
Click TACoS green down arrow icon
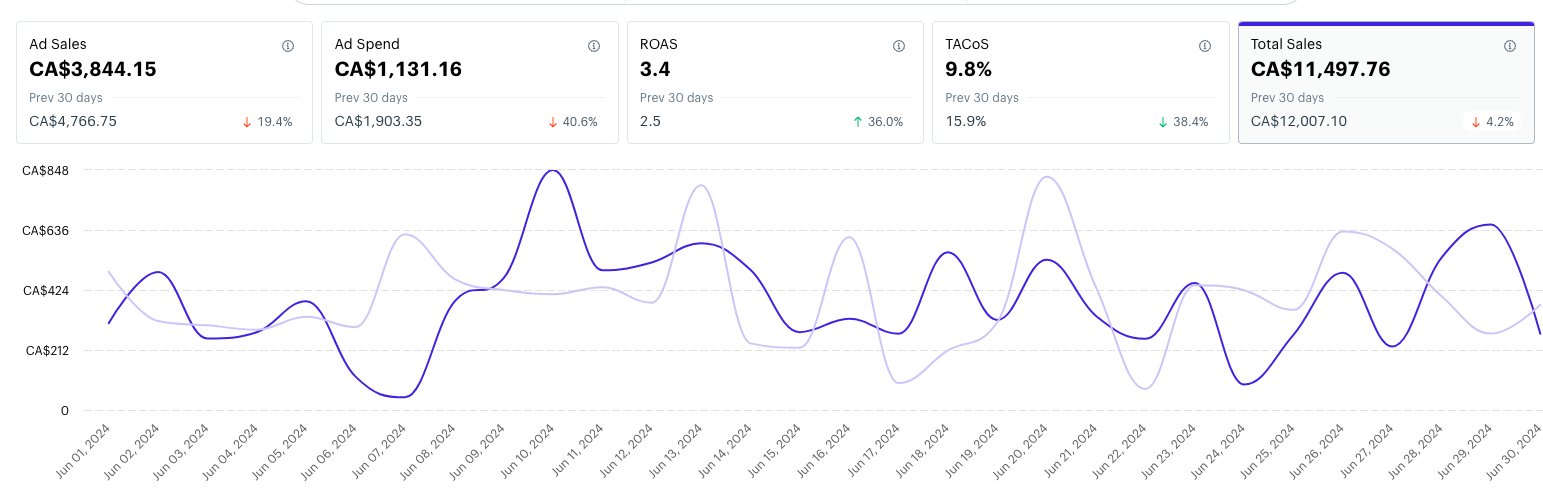[x=1162, y=122]
